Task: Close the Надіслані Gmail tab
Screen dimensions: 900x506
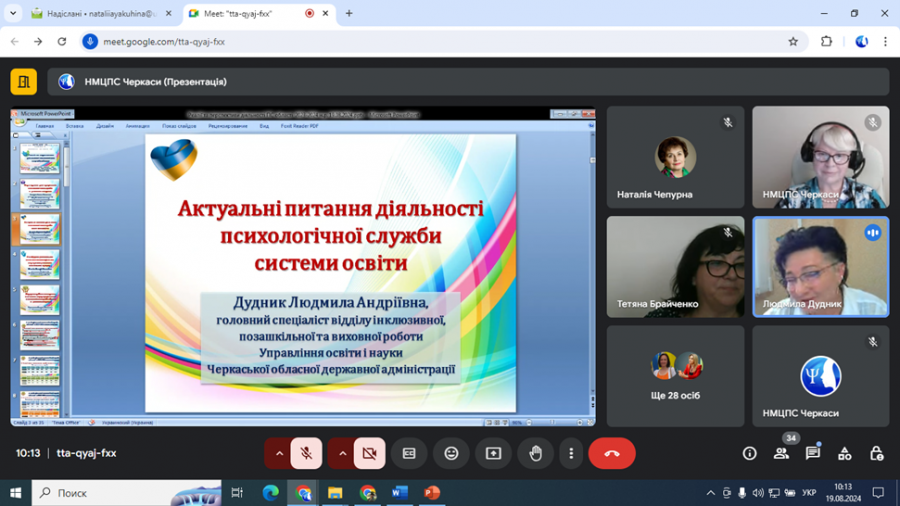Action: (x=168, y=13)
